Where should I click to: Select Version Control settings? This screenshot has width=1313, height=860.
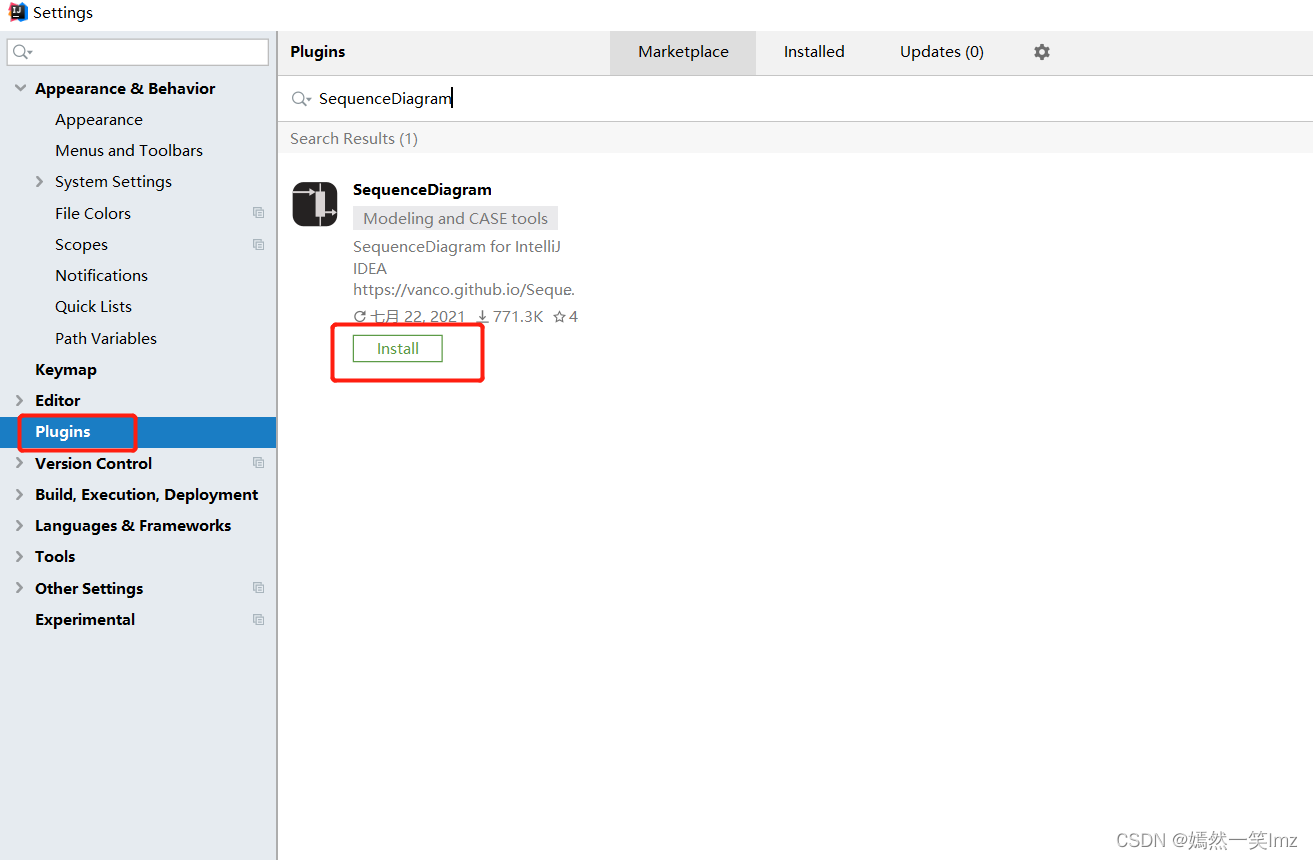click(93, 463)
